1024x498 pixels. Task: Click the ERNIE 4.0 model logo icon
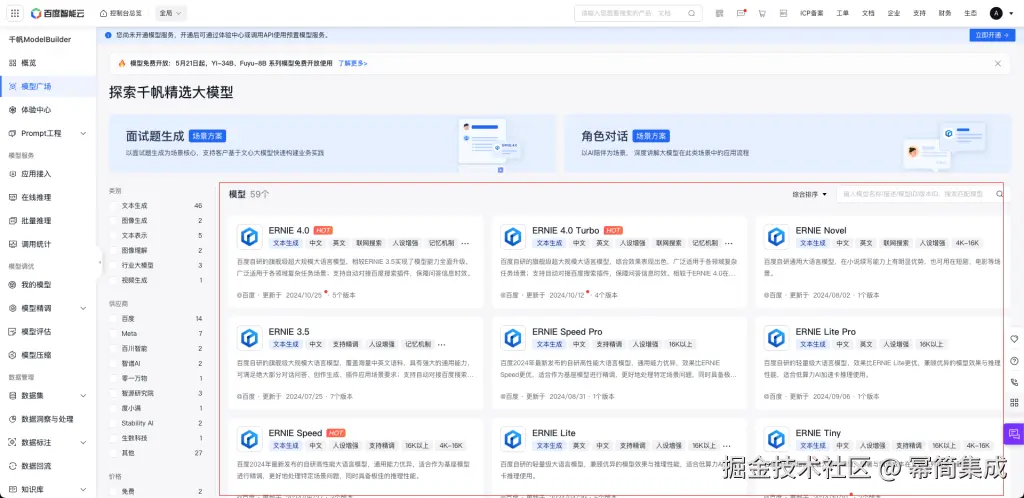click(249, 236)
